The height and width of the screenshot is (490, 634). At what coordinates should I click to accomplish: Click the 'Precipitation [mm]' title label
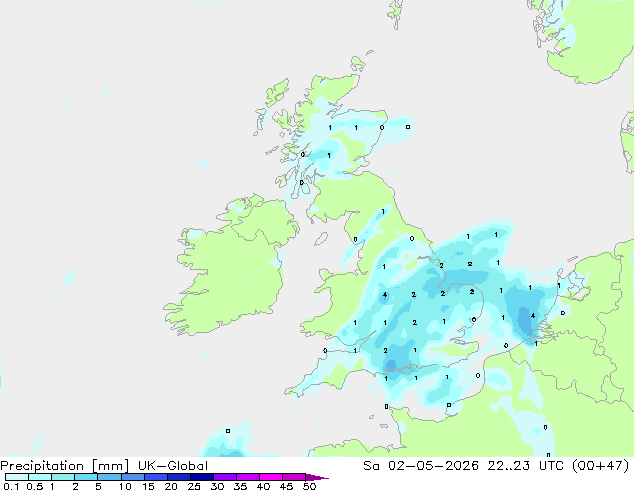[65, 466]
